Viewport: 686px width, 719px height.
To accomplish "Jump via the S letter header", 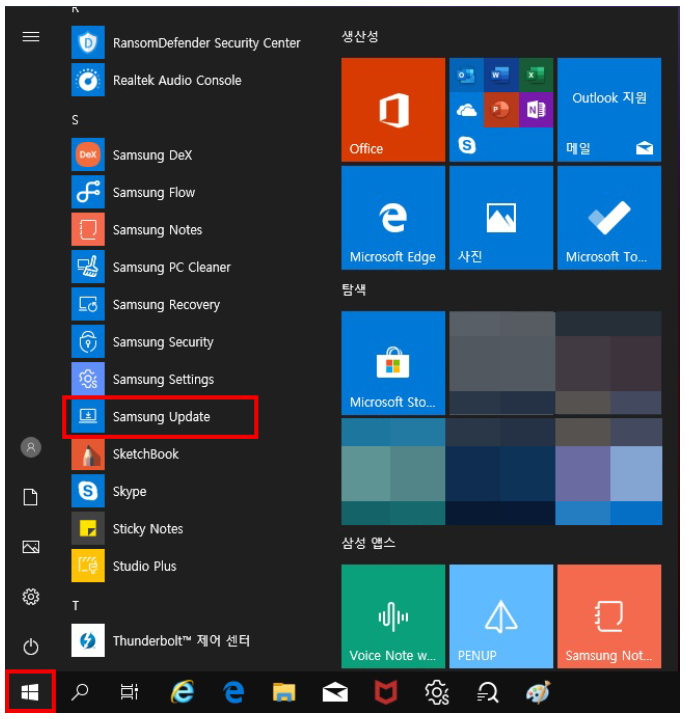I will coord(75,120).
